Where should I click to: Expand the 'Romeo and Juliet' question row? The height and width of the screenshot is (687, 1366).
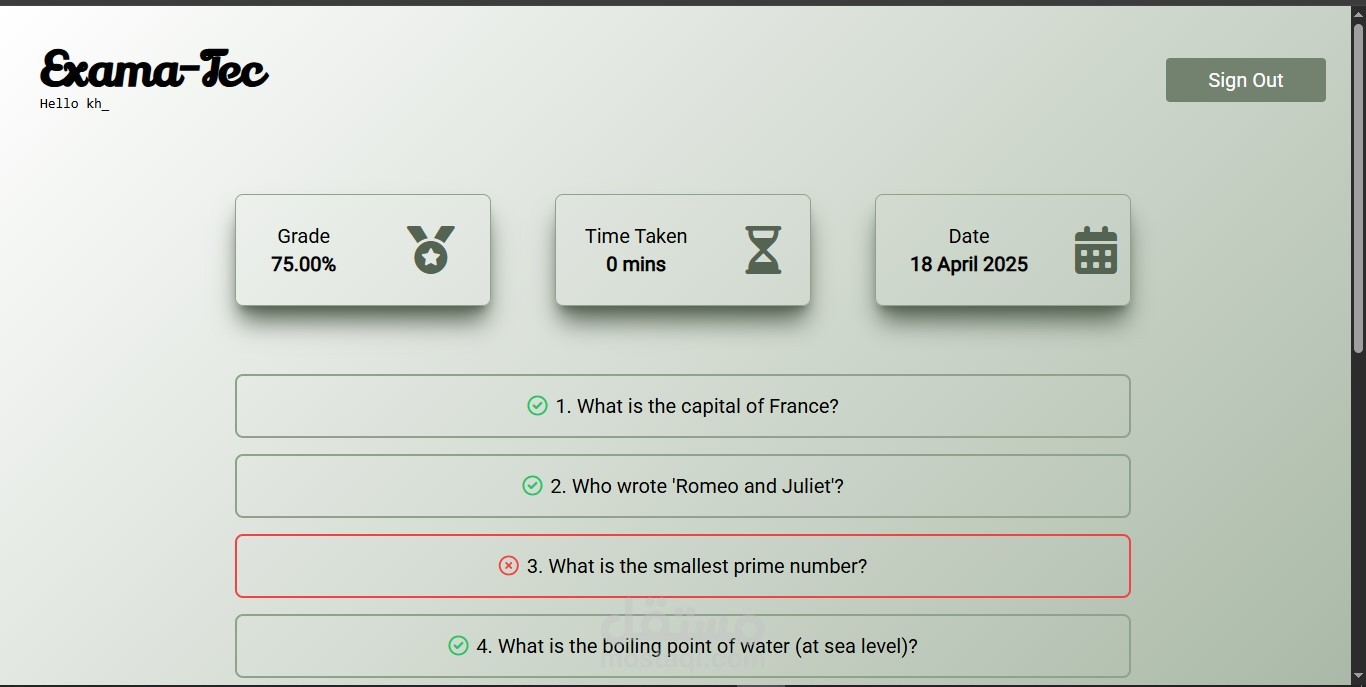(683, 486)
